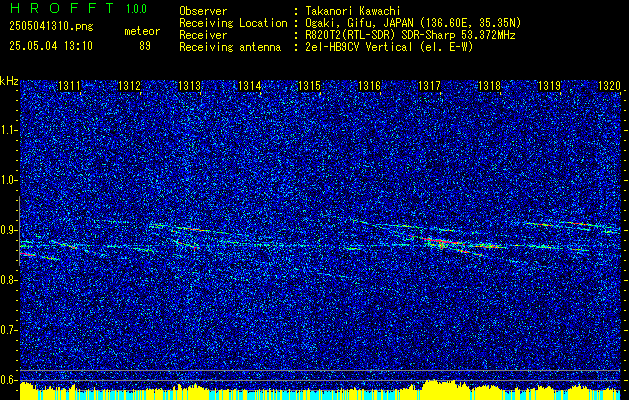Click the receiver value R820T2(RTL-SDR) SDR-Sharp

[x=382, y=35]
